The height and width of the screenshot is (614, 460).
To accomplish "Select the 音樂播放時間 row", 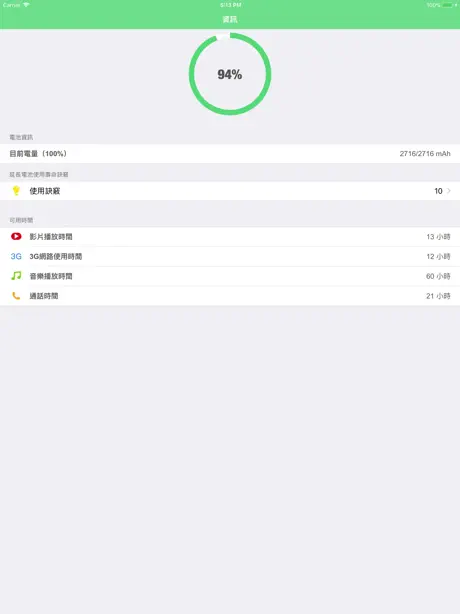I will 230,276.
